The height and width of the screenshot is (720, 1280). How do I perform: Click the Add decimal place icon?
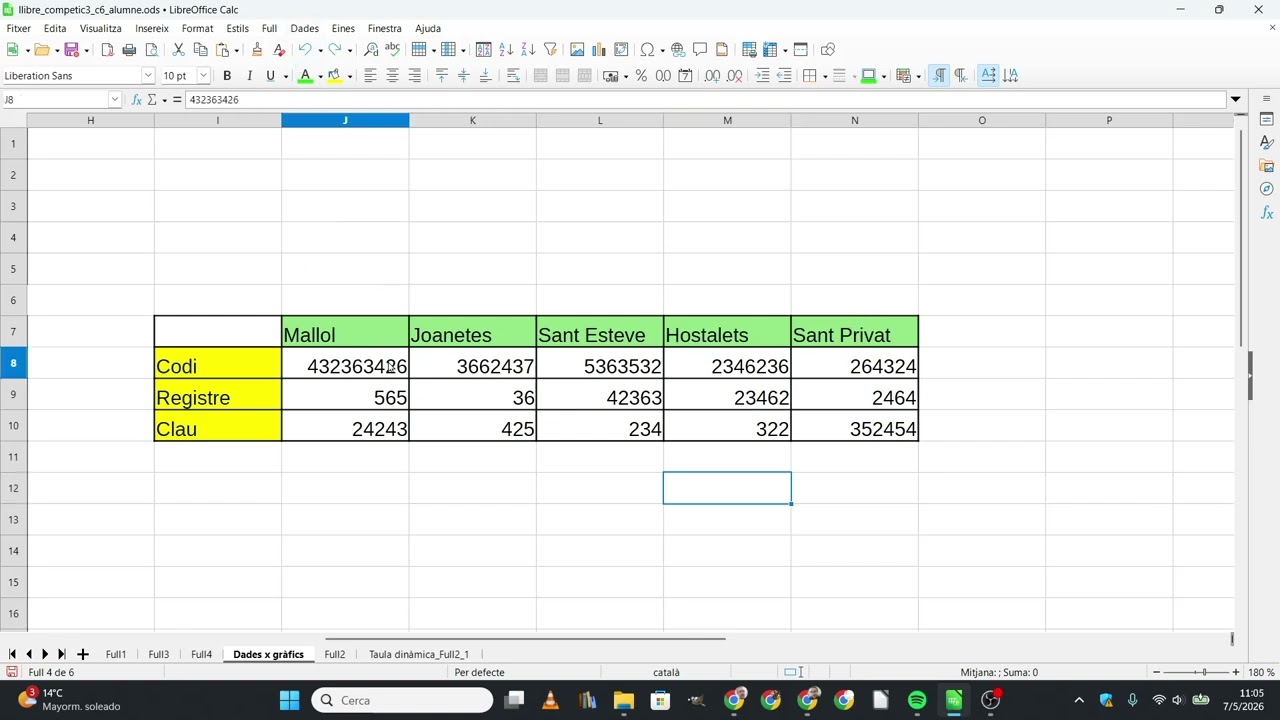[712, 76]
